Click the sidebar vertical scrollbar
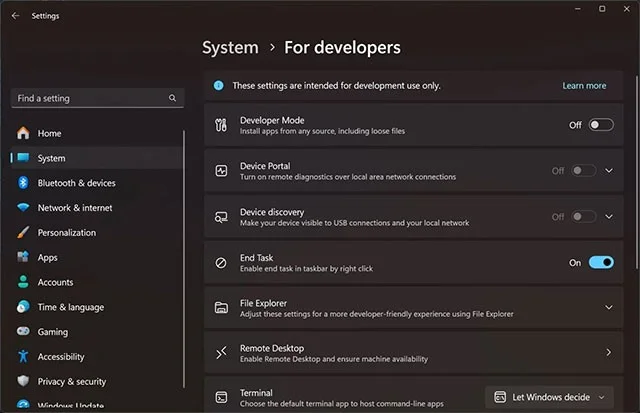This screenshot has height=413, width=640. tap(184, 259)
